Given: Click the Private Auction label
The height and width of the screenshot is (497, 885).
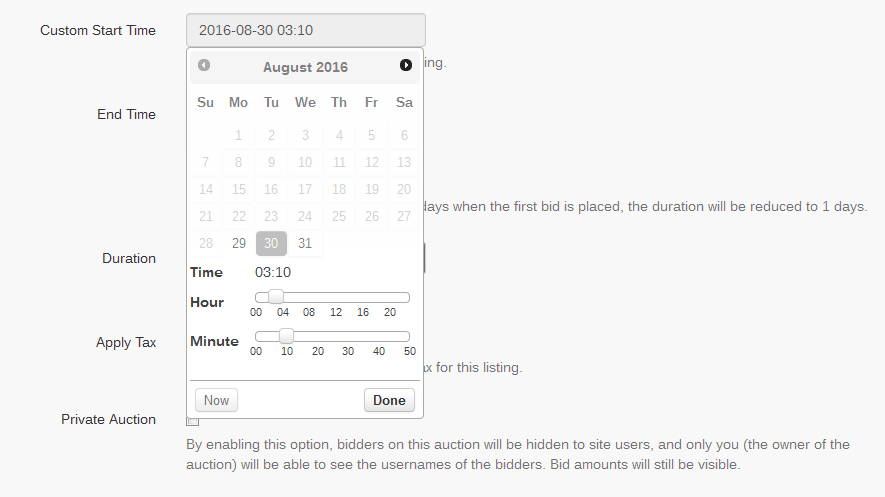Looking at the screenshot, I should (x=108, y=419).
